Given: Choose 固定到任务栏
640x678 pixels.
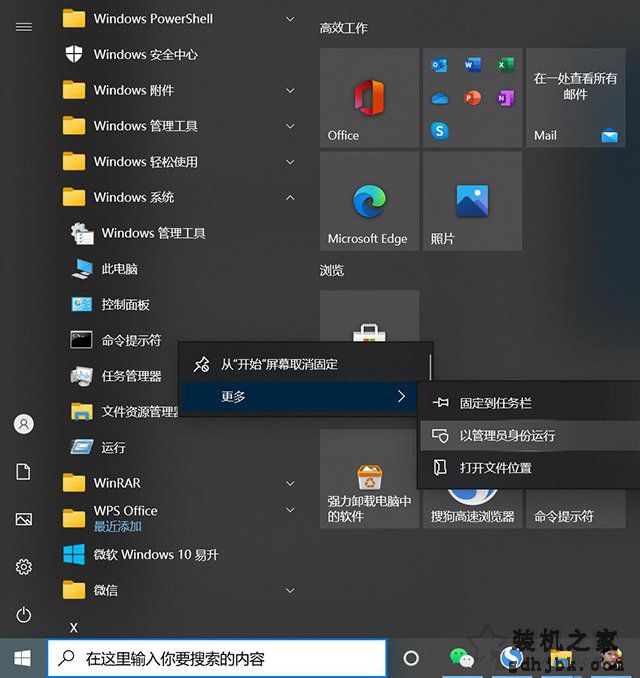Looking at the screenshot, I should [530, 403].
